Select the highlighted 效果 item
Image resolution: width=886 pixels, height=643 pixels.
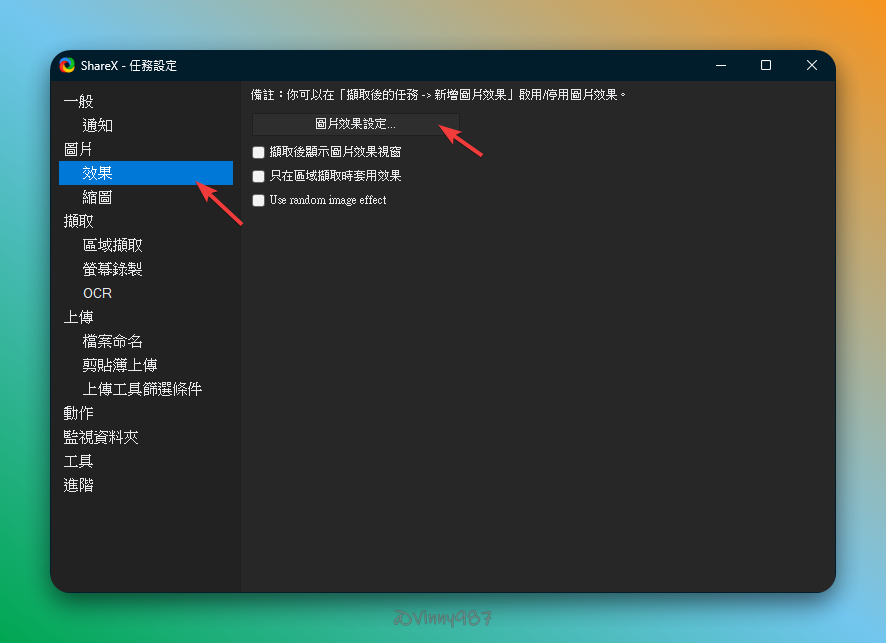click(97, 173)
